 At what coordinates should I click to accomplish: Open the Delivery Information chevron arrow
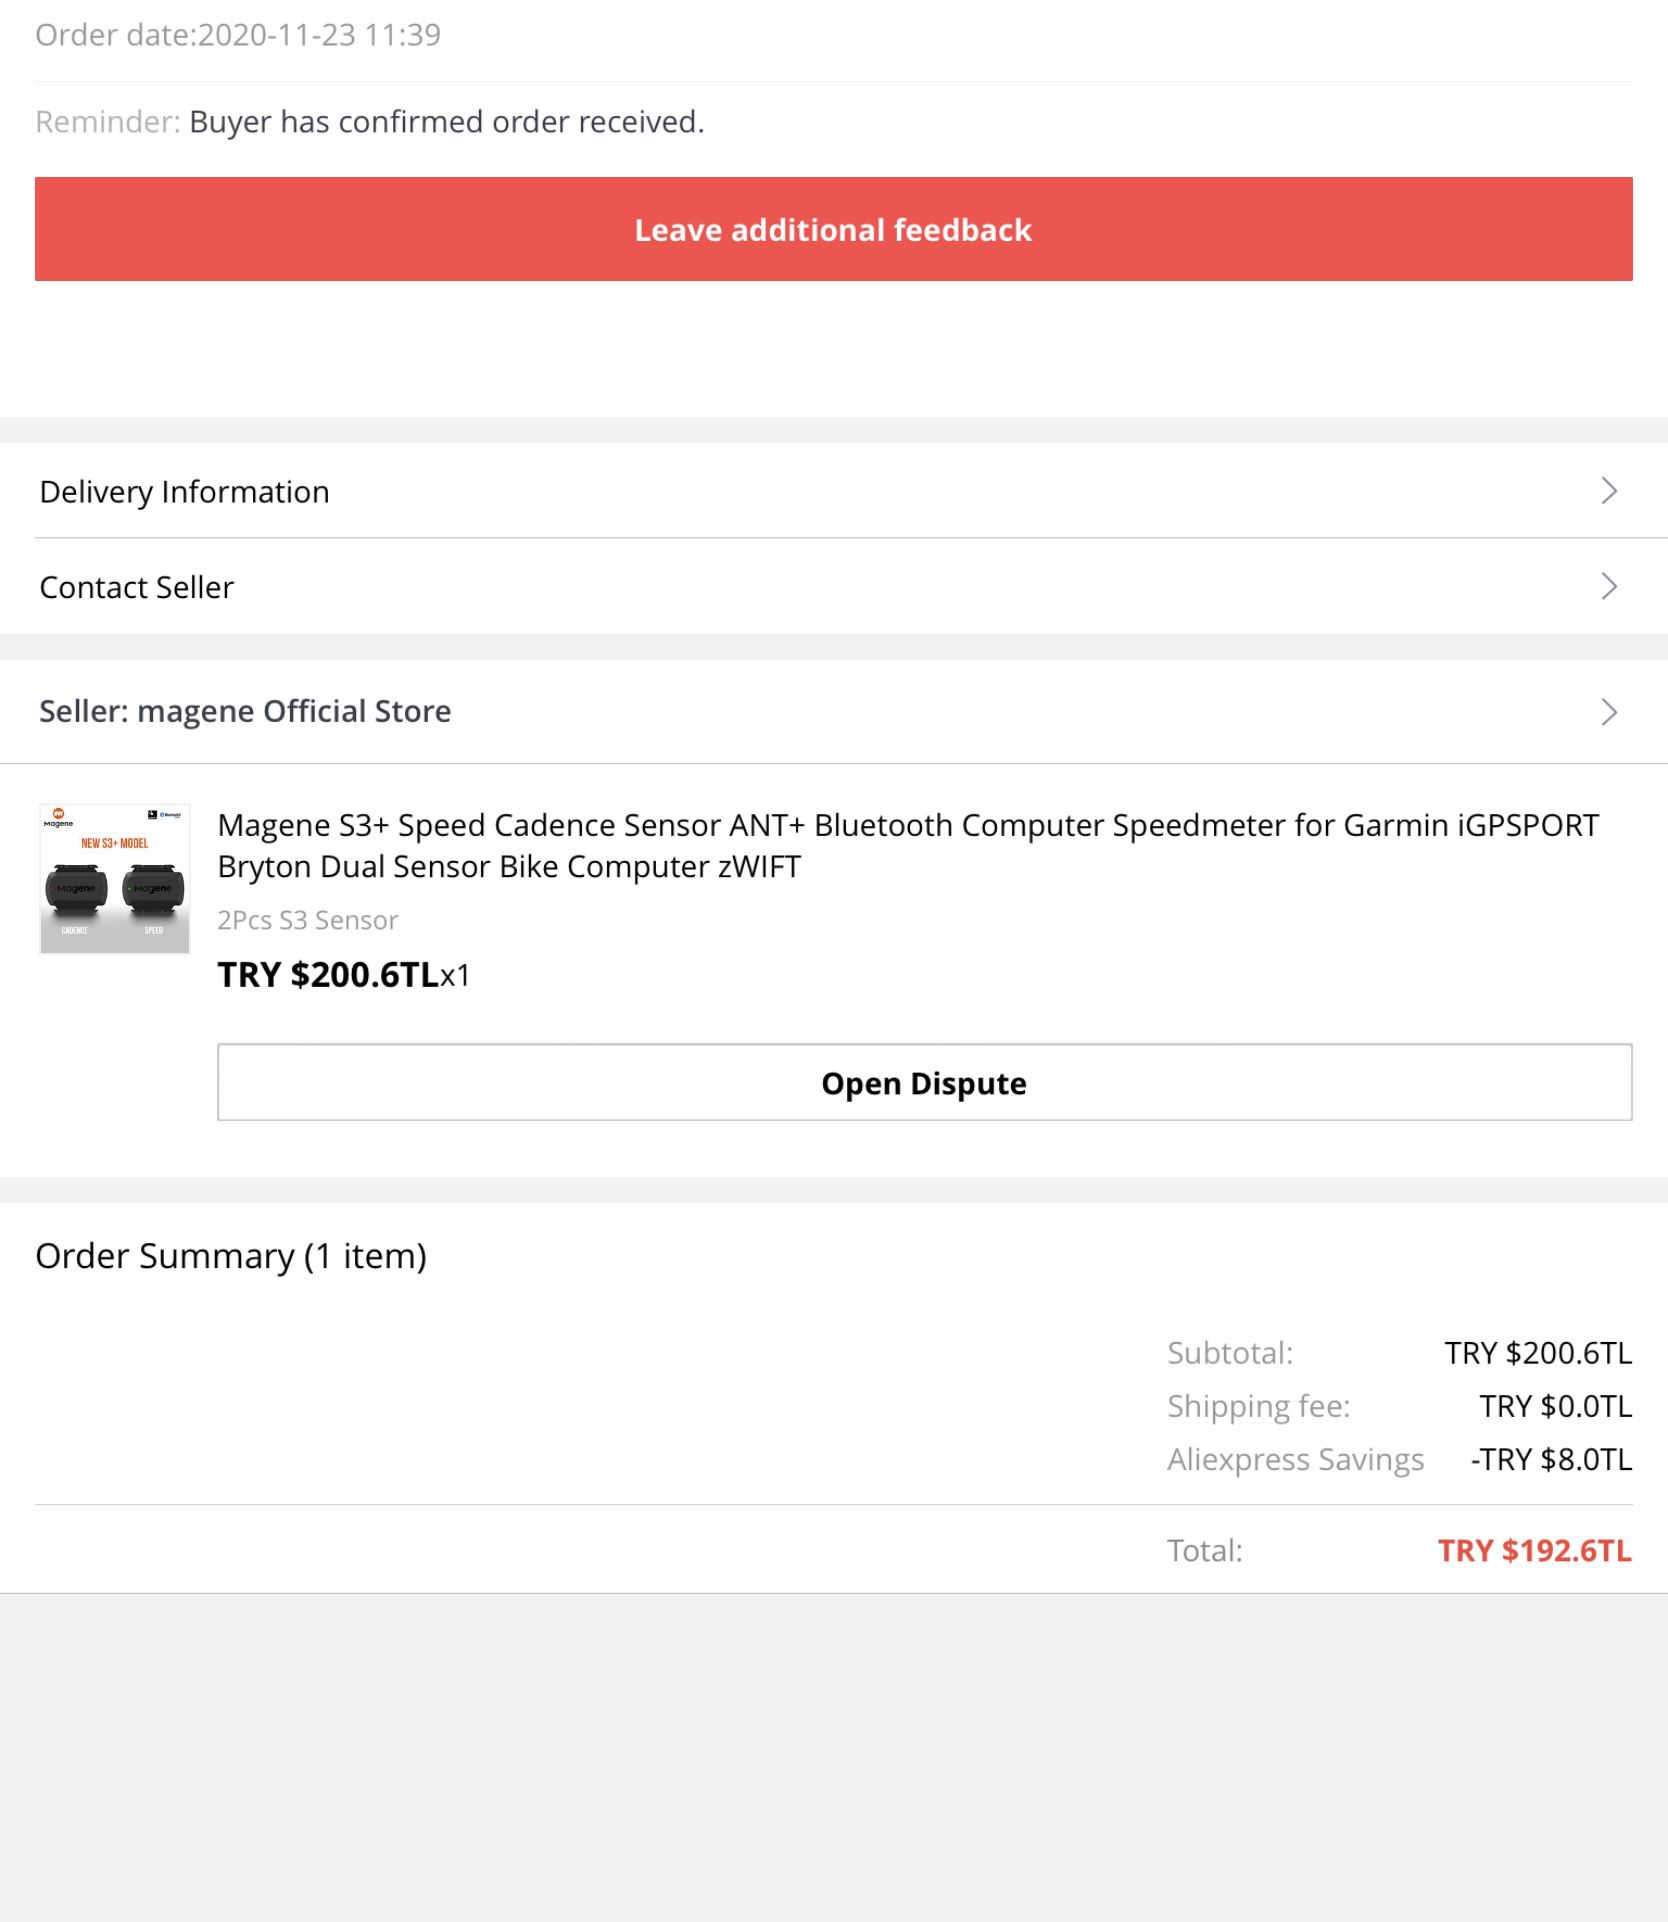click(1608, 491)
